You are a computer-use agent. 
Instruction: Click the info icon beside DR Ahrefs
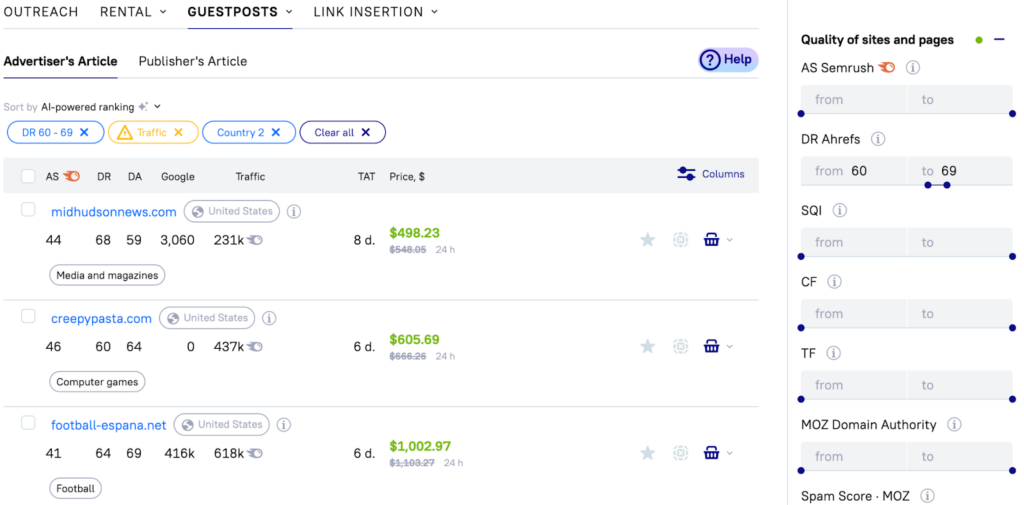point(878,139)
